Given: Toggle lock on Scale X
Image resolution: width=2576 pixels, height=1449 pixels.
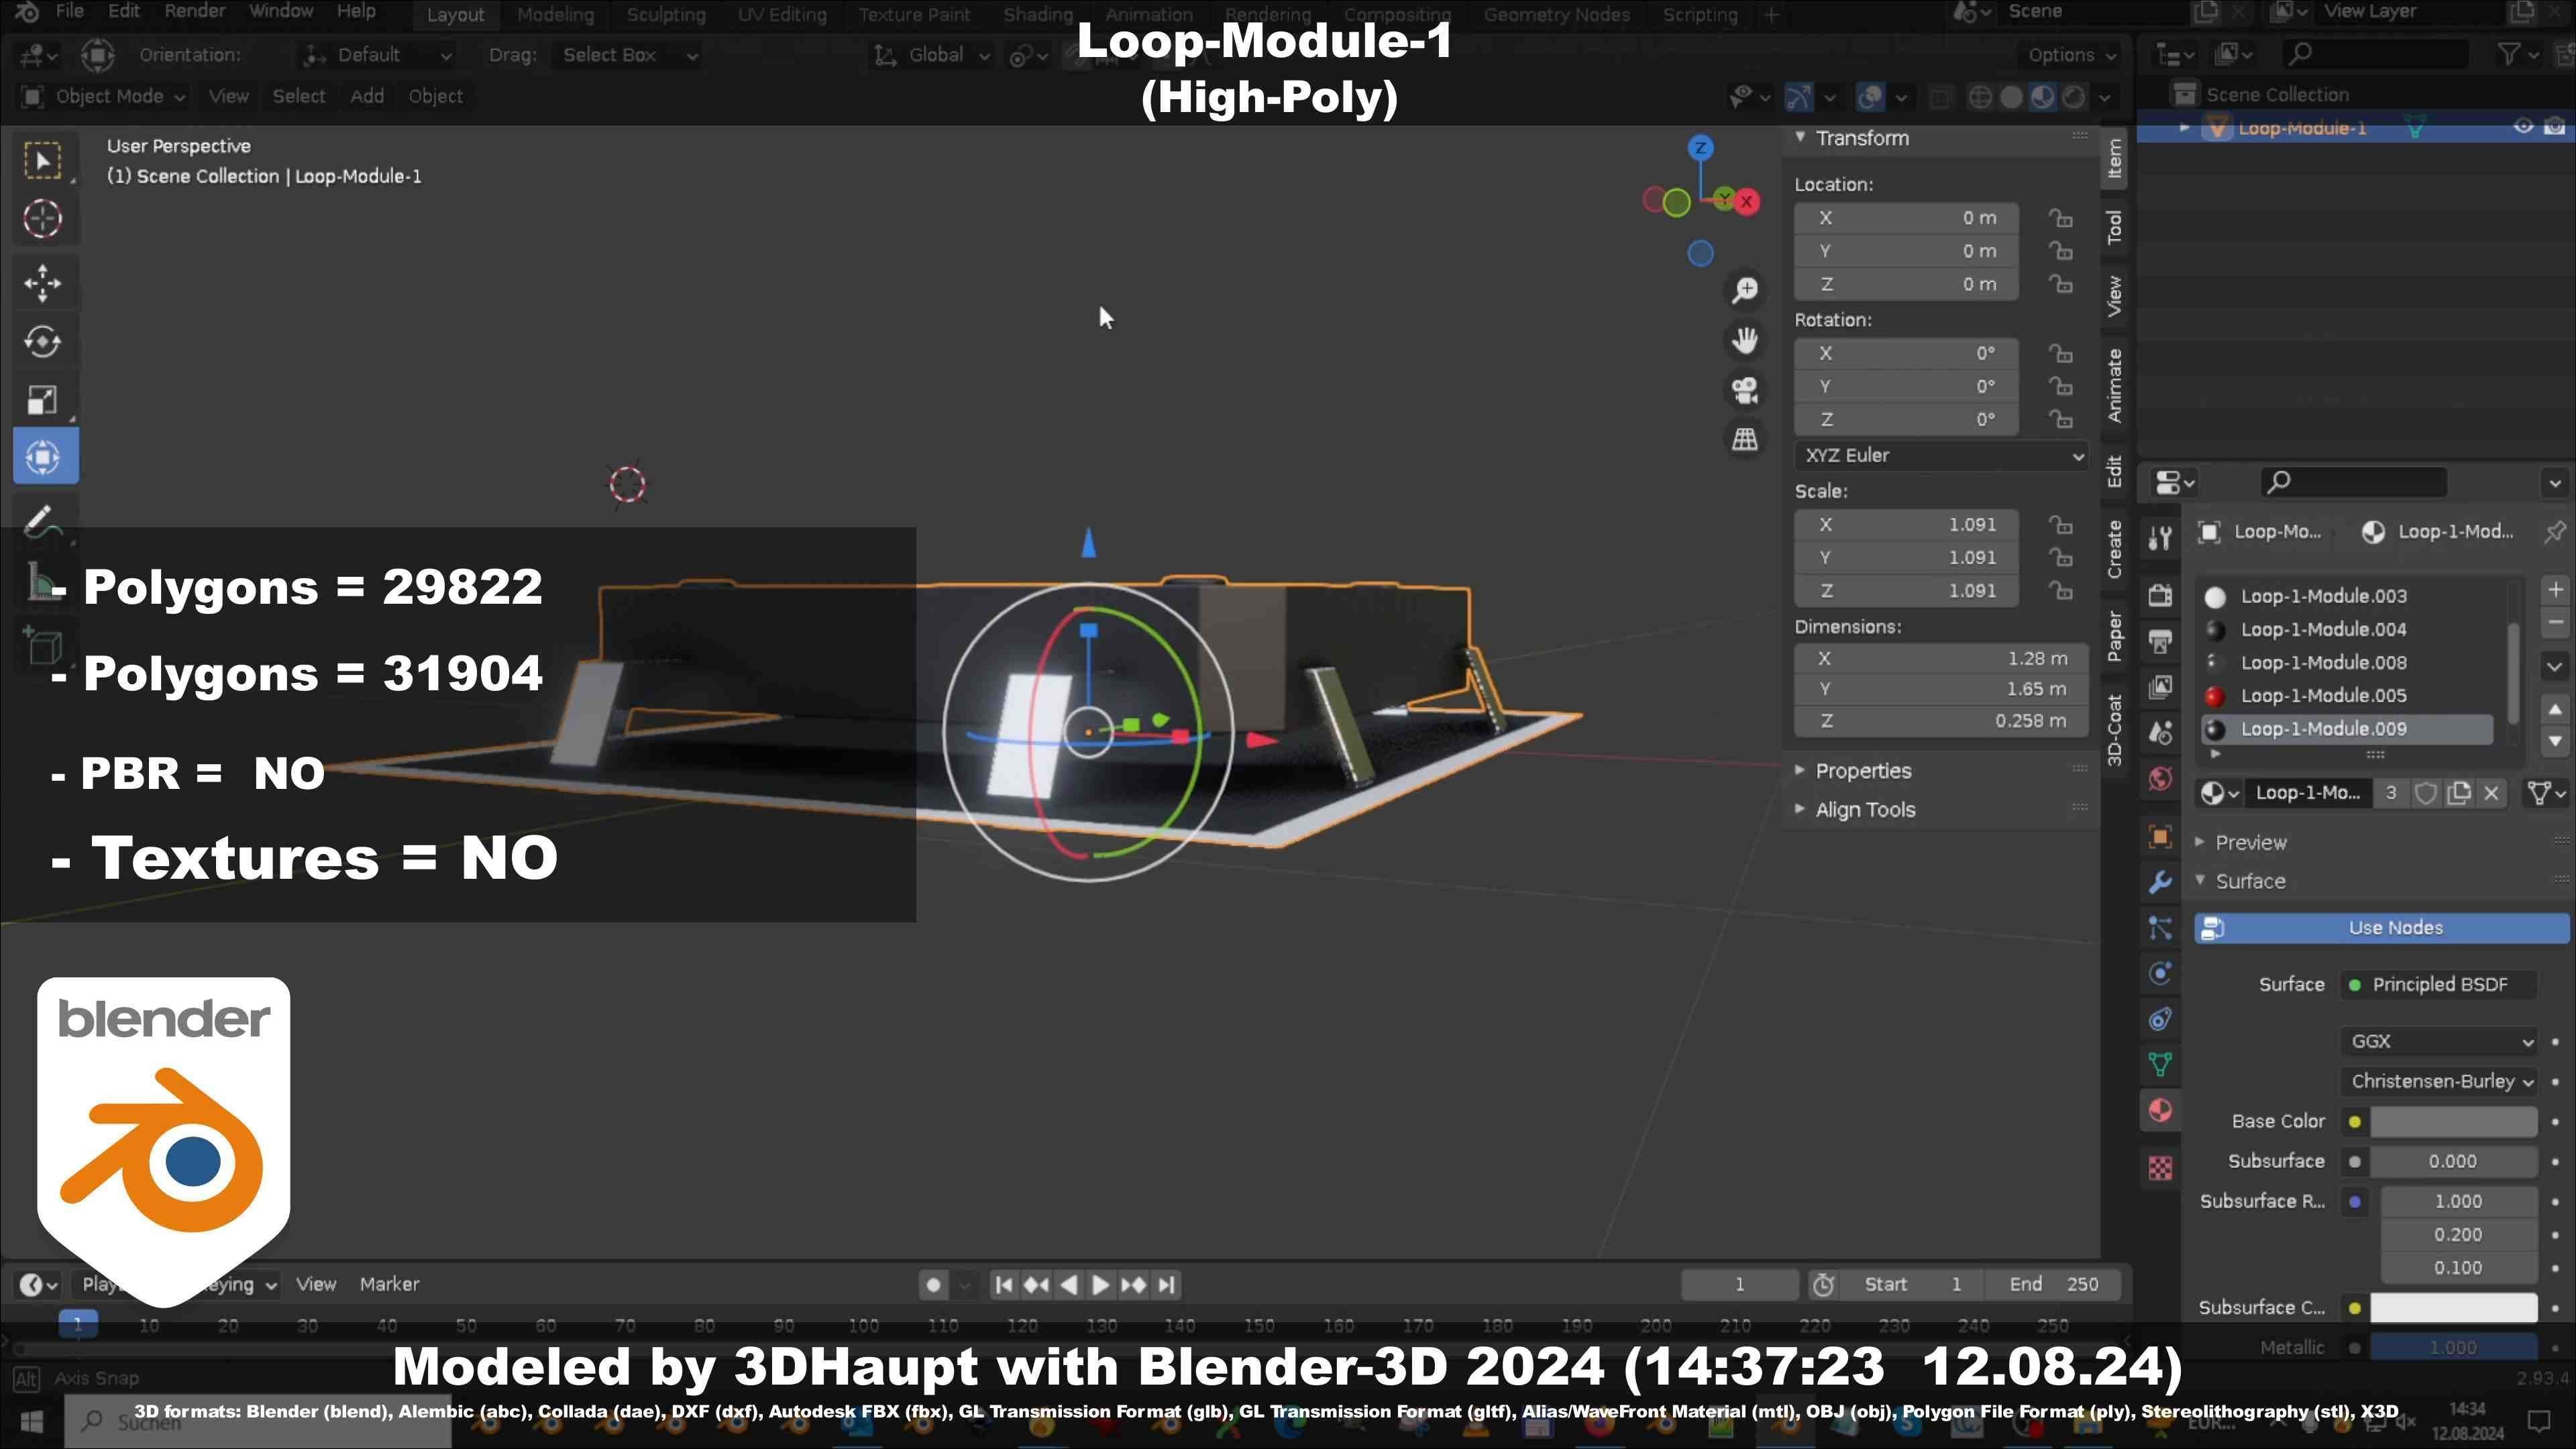Looking at the screenshot, I should click(x=2060, y=525).
